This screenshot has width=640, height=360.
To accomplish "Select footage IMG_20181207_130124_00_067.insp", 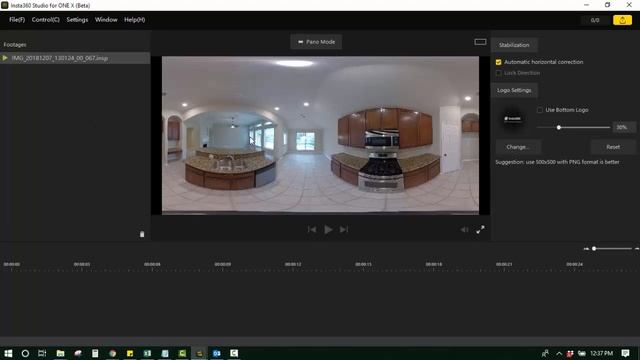I will [x=75, y=58].
